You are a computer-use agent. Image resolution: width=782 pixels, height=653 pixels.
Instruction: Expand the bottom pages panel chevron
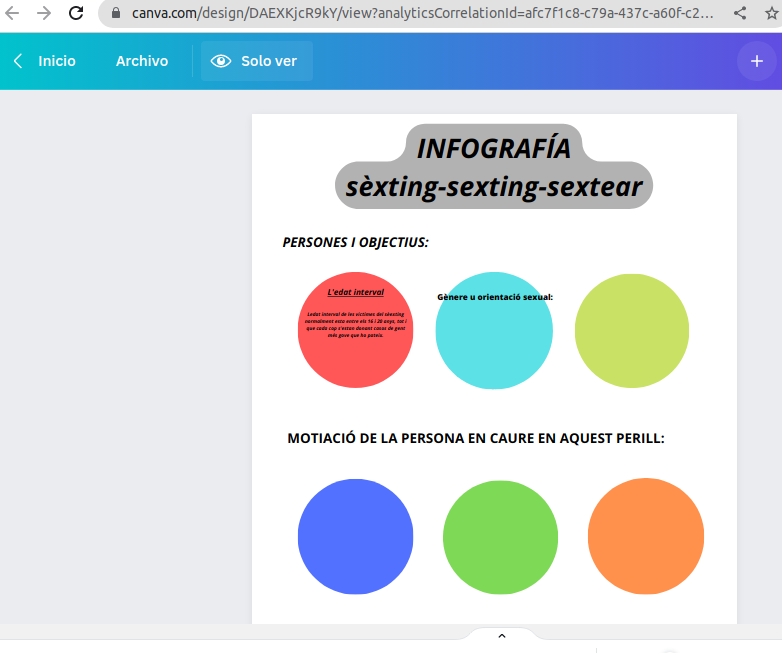[502, 636]
